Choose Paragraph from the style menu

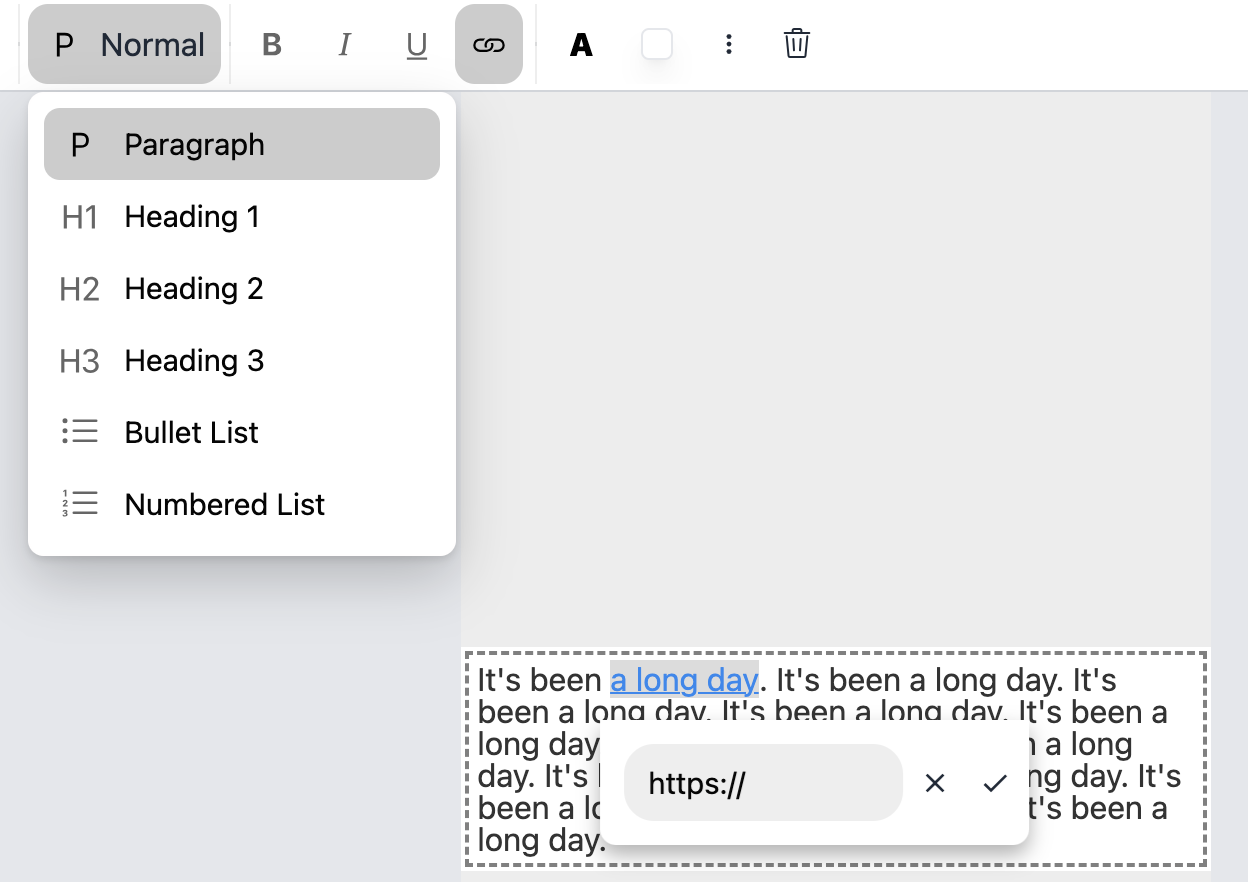(x=193, y=144)
